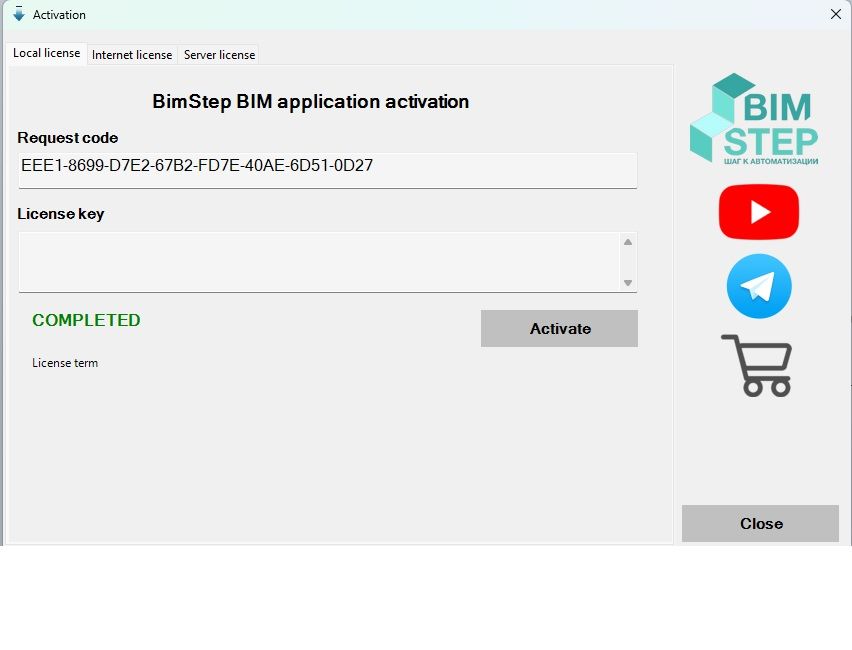Click the BimStep BIM application activation heading

click(x=311, y=102)
